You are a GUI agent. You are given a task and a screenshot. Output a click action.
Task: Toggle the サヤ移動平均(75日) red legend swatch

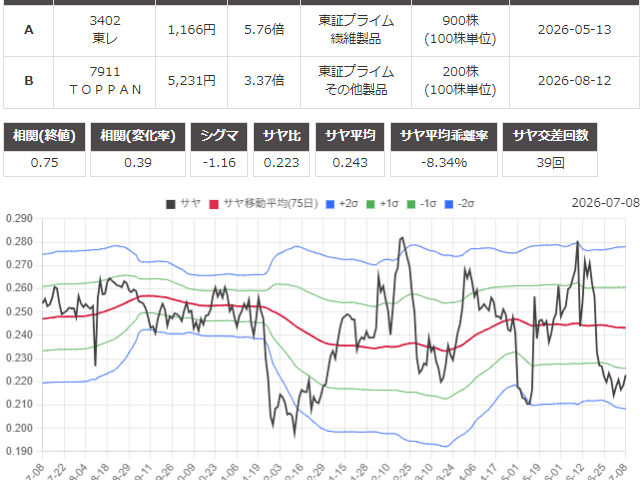214,204
